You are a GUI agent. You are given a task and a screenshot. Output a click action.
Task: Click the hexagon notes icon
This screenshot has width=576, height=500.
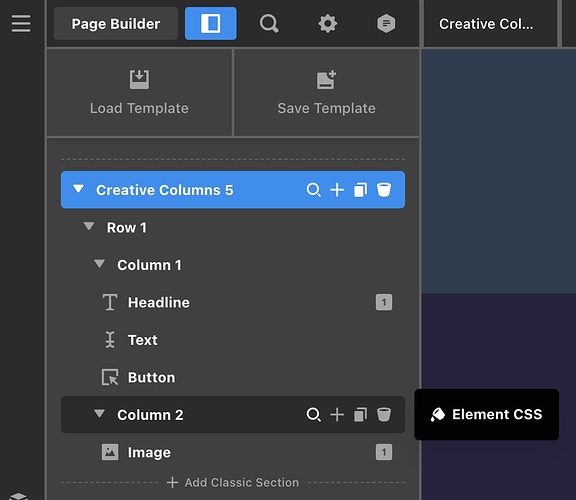pyautogui.click(x=386, y=24)
